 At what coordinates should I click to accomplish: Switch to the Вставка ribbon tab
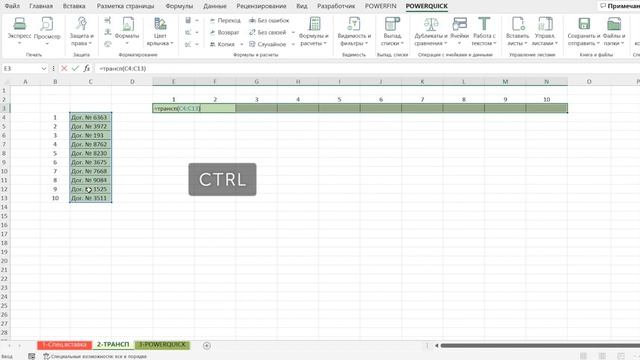[74, 6]
